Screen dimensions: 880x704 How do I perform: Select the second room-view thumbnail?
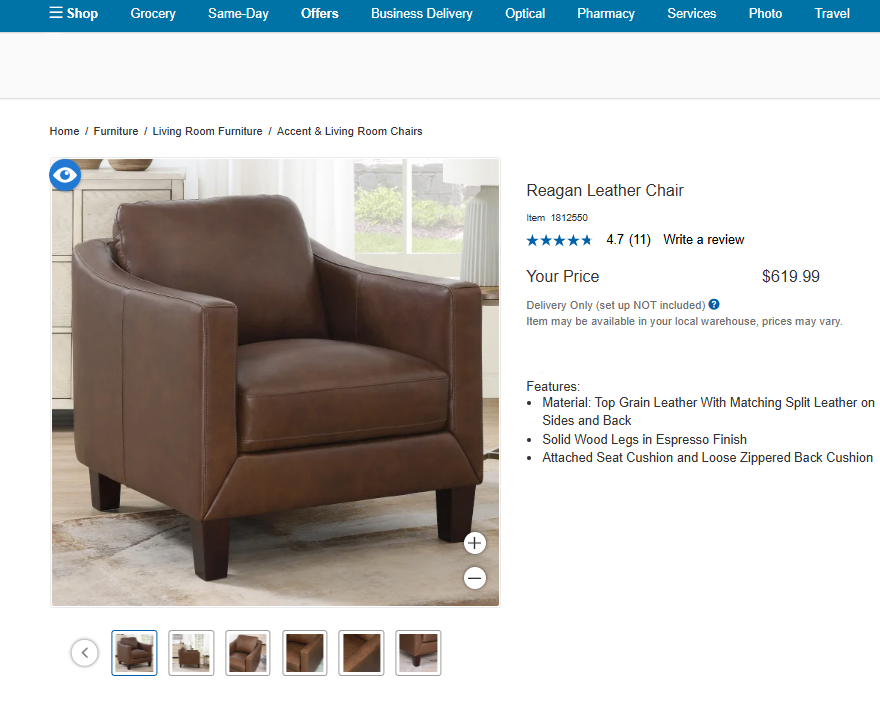191,653
